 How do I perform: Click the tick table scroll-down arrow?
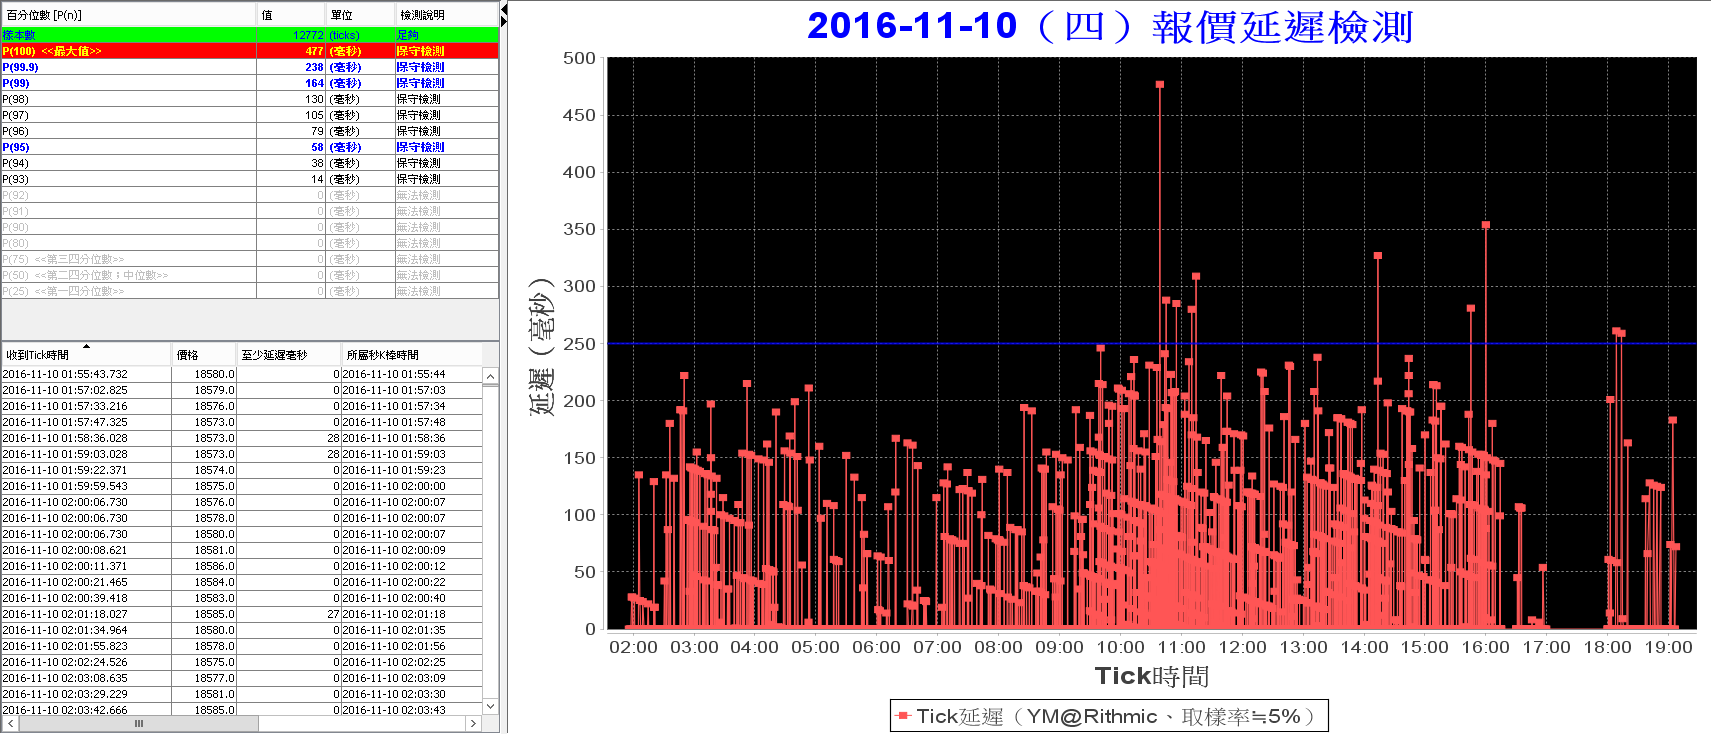pyautogui.click(x=490, y=706)
